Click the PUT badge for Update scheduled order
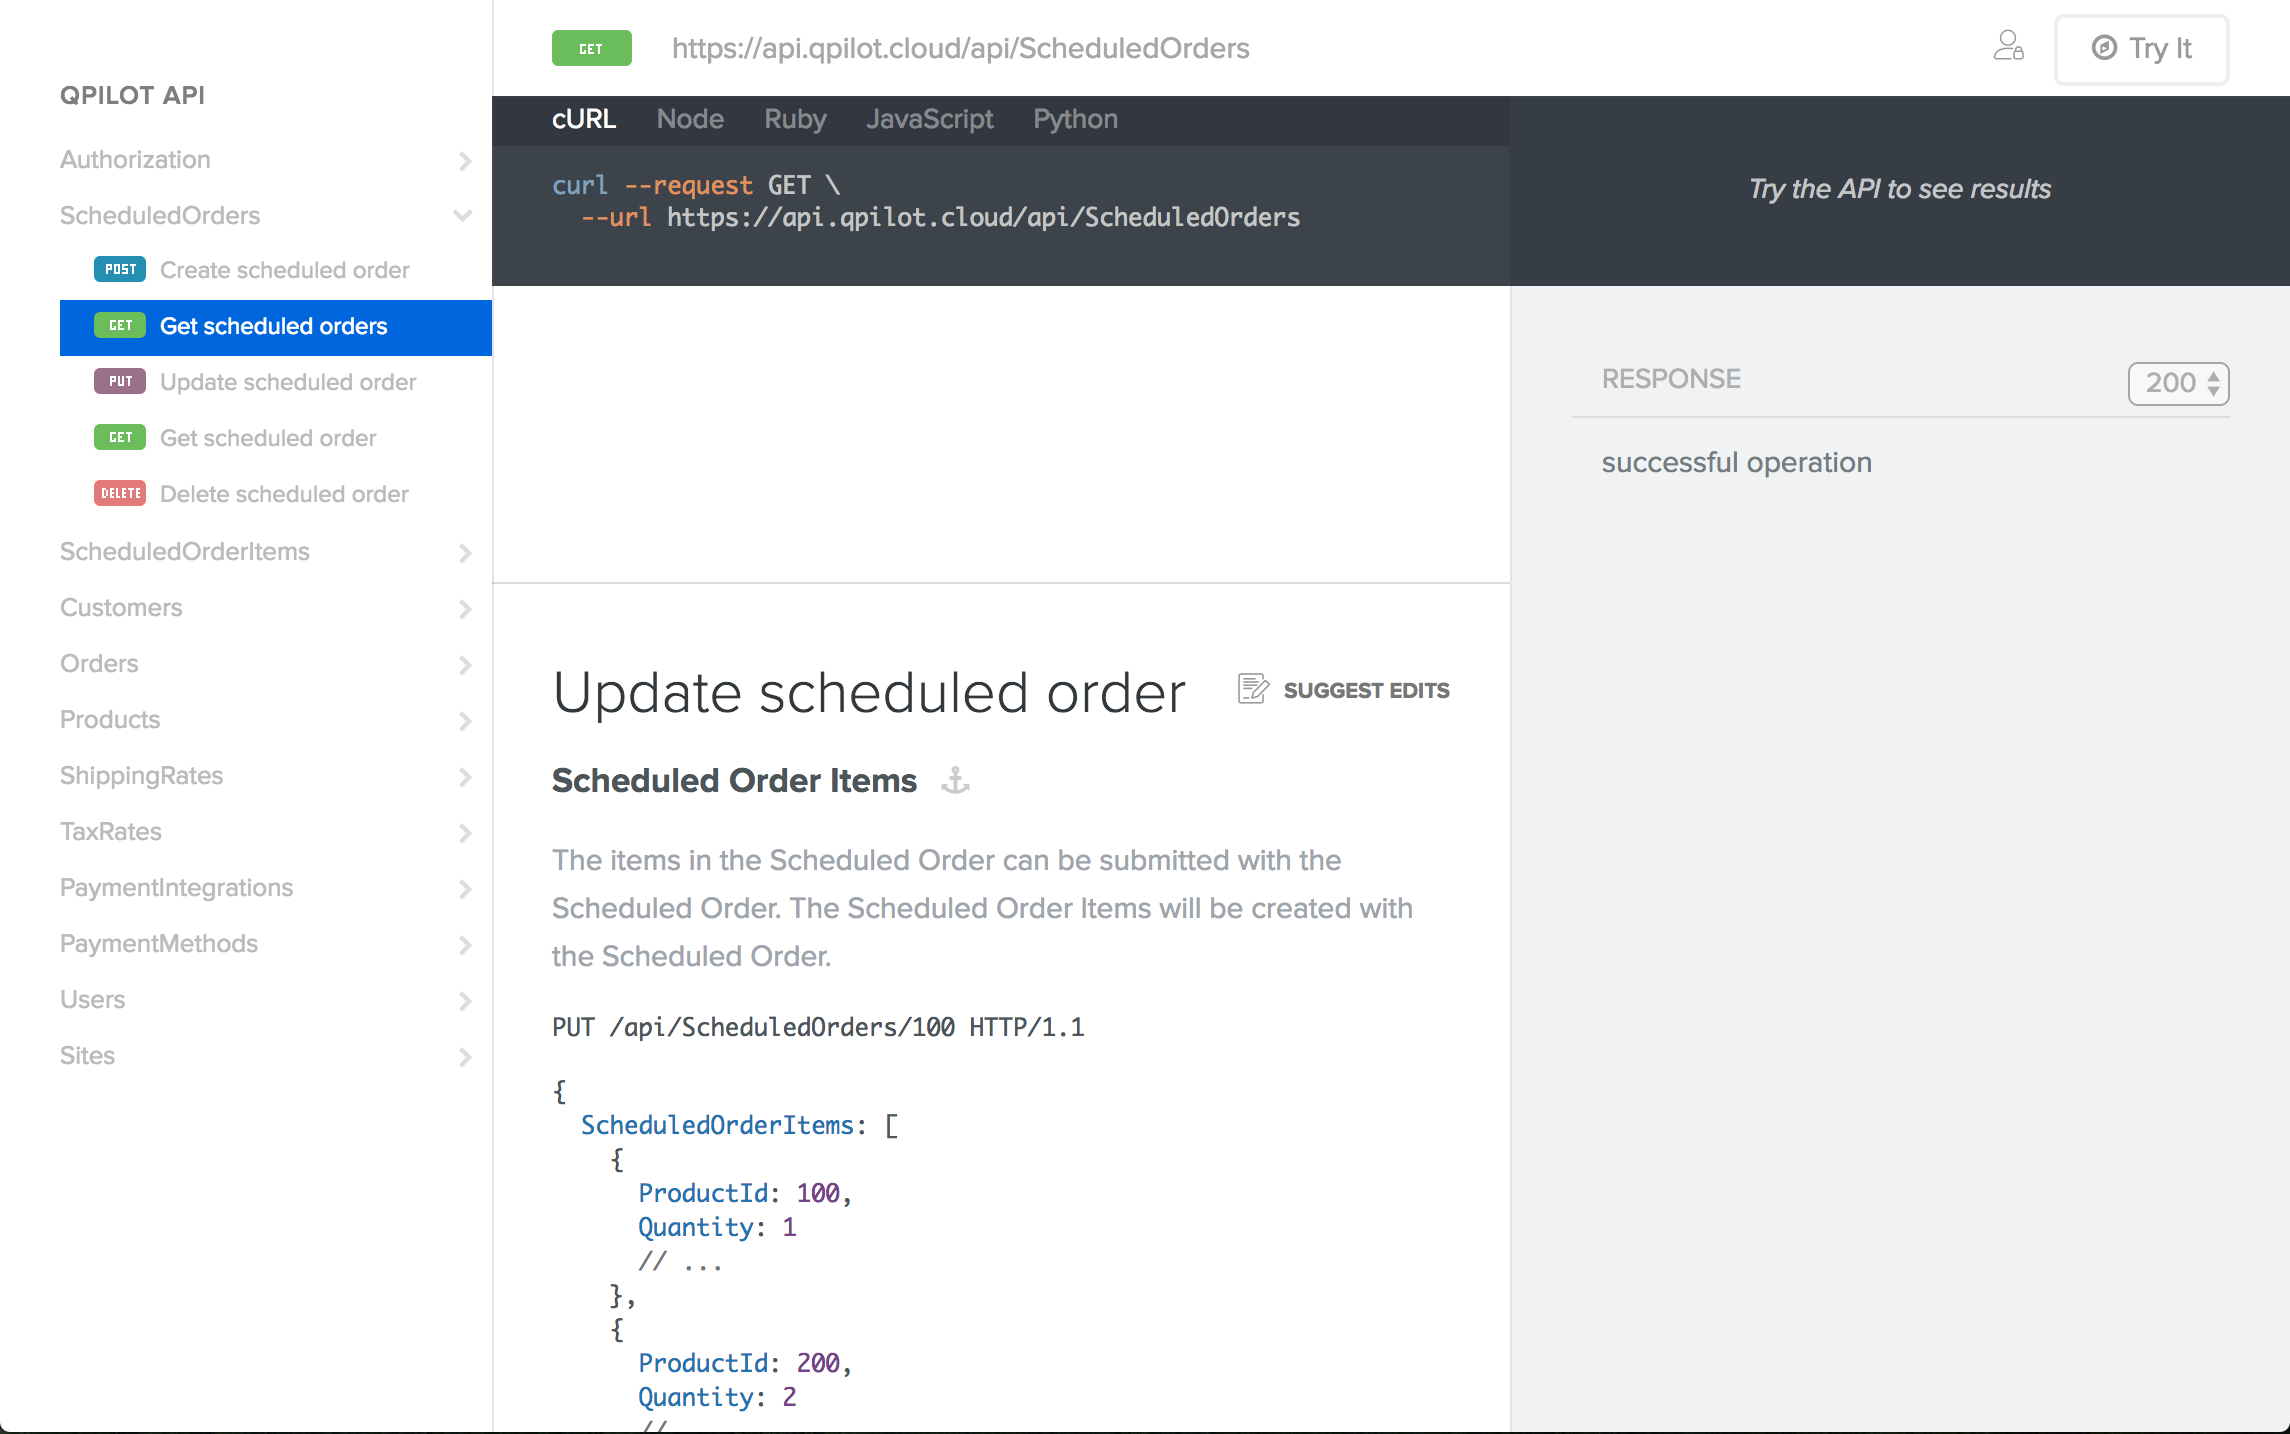Viewport: 2290px width, 1434px height. point(120,382)
